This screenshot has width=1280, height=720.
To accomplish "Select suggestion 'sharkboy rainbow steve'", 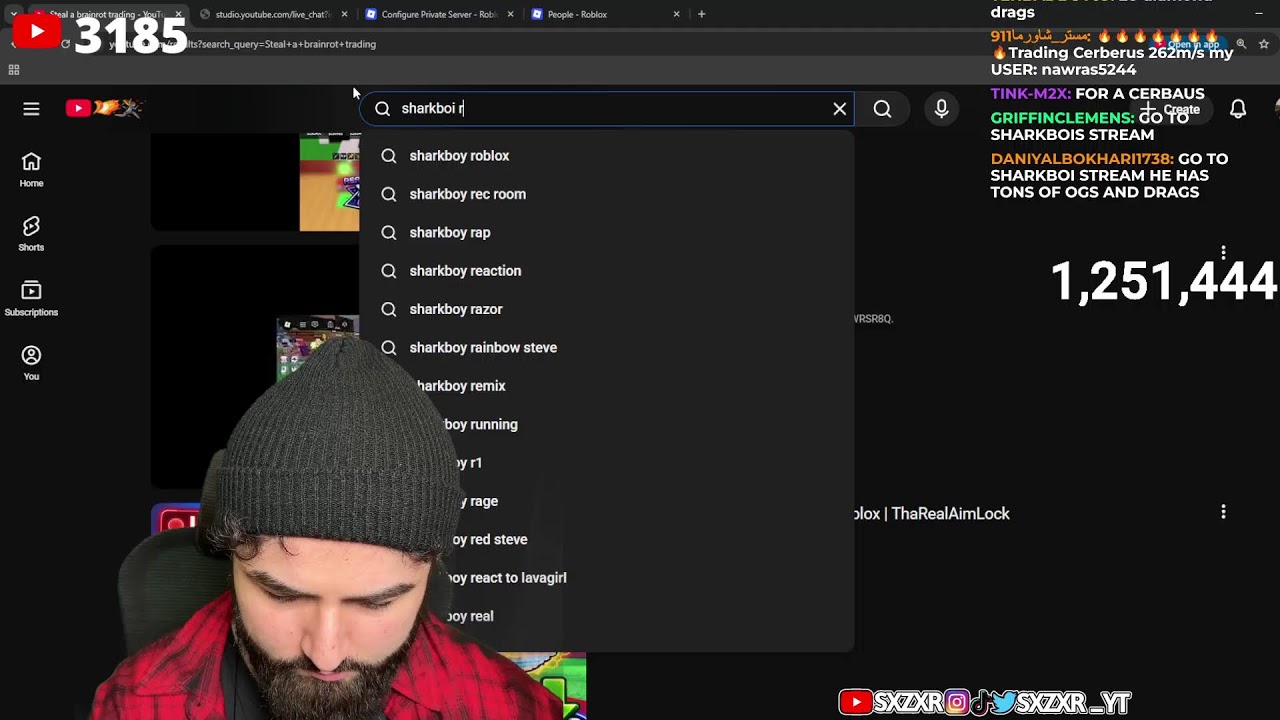I will point(606,347).
